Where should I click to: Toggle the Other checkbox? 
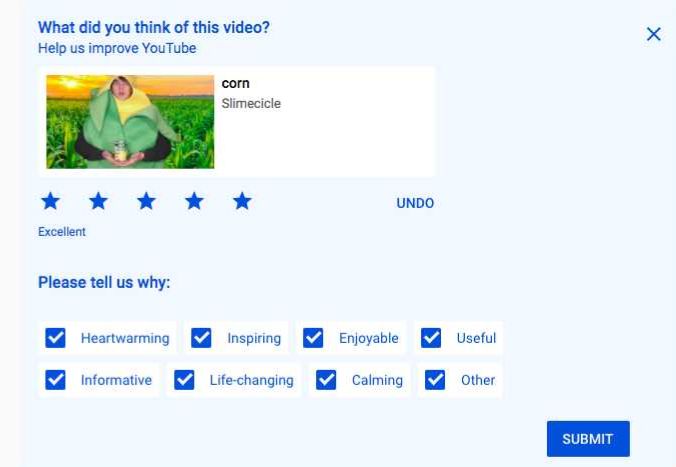pos(435,380)
